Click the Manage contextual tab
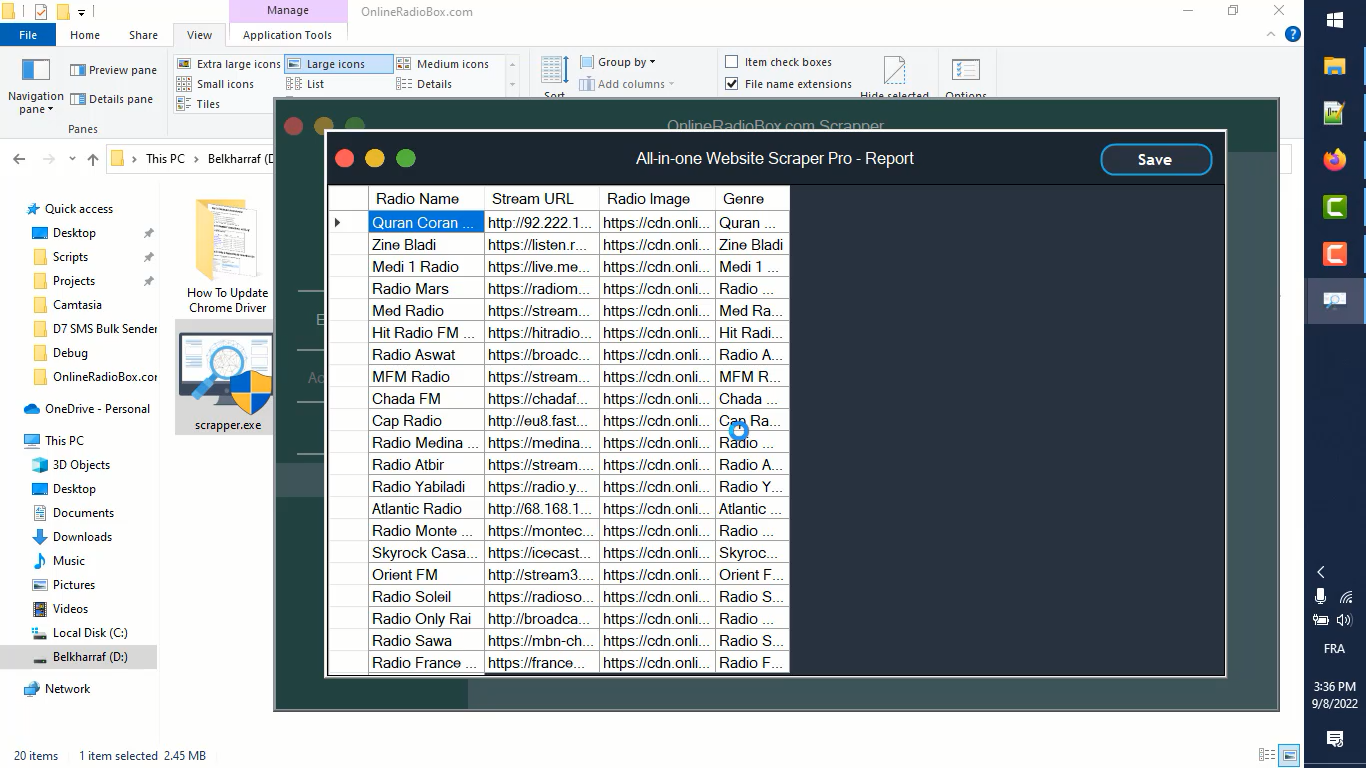 pyautogui.click(x=288, y=11)
